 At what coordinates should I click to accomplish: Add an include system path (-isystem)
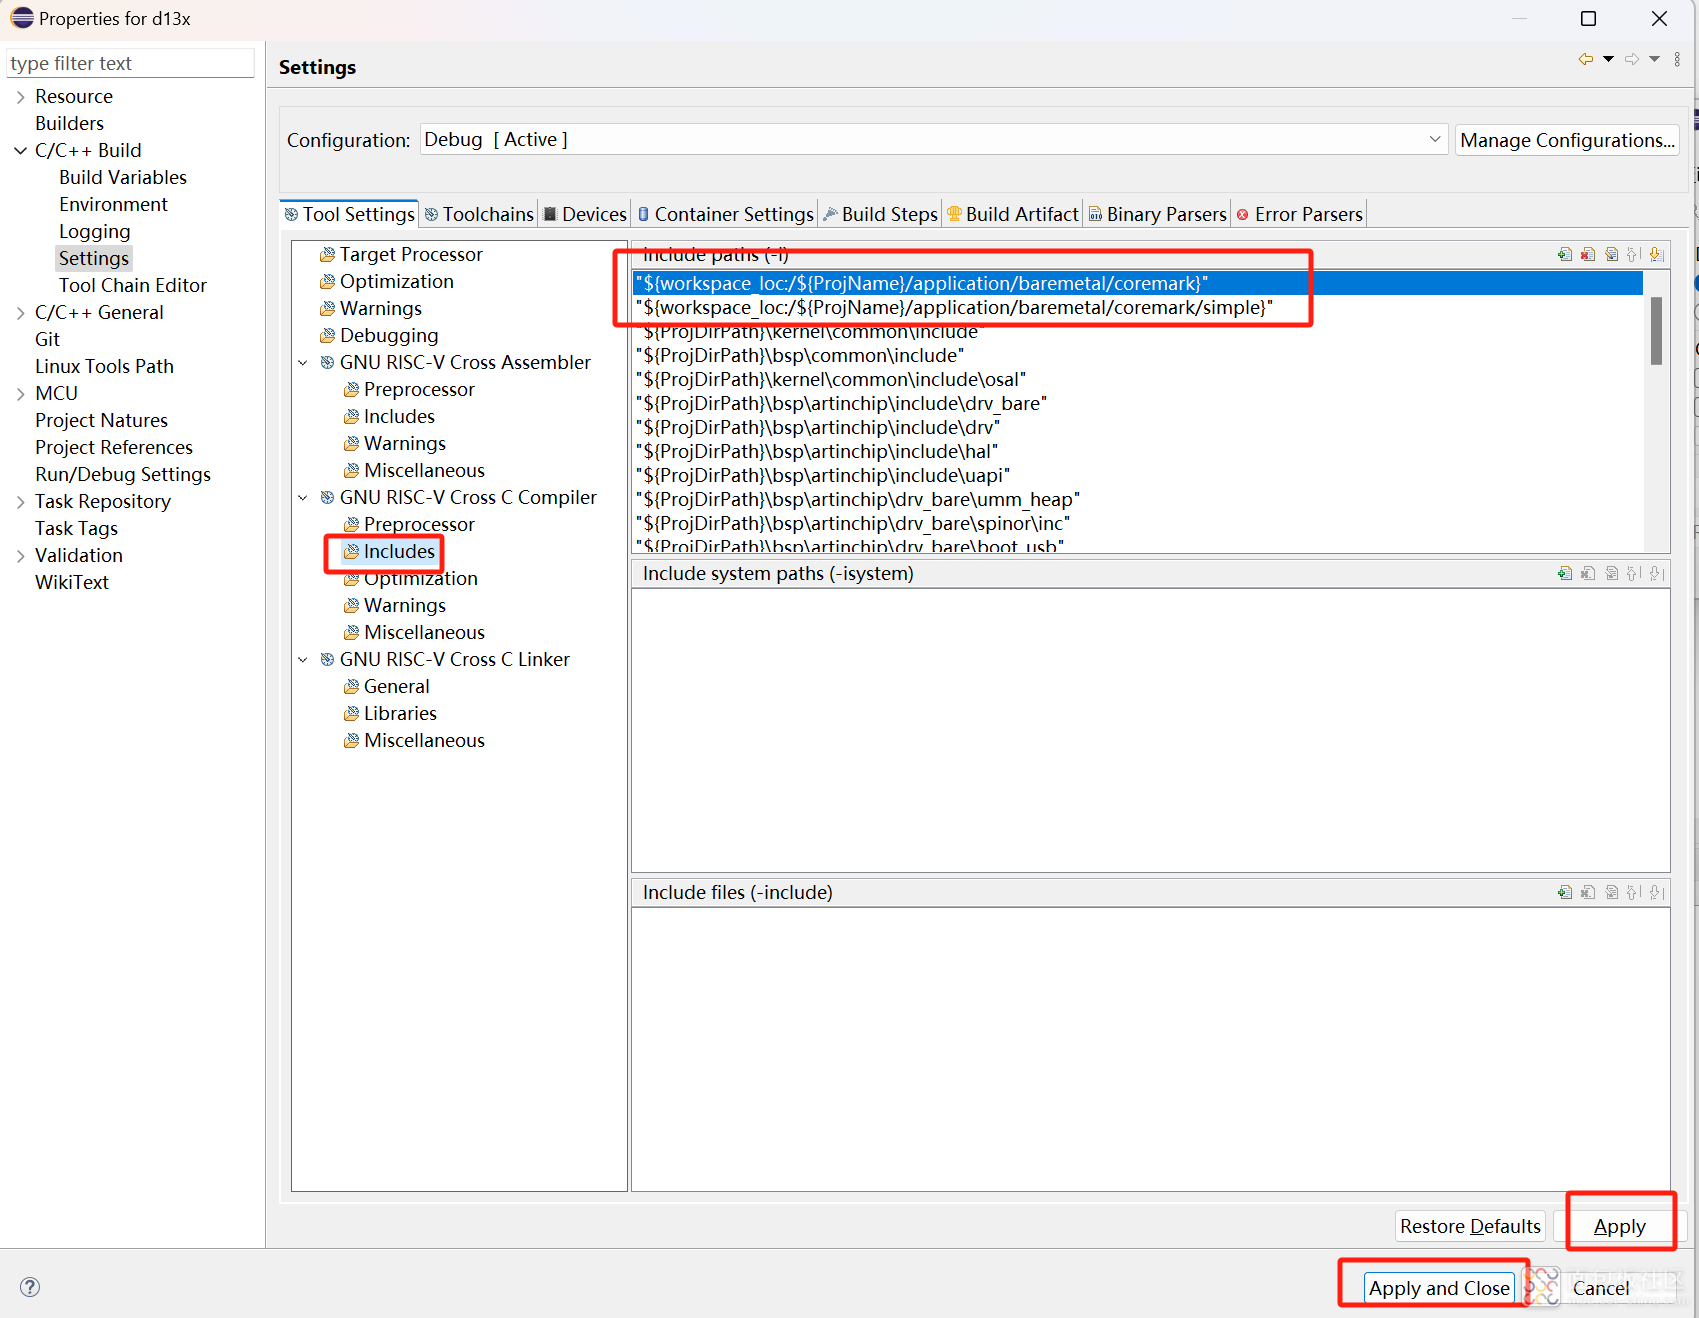point(1565,573)
